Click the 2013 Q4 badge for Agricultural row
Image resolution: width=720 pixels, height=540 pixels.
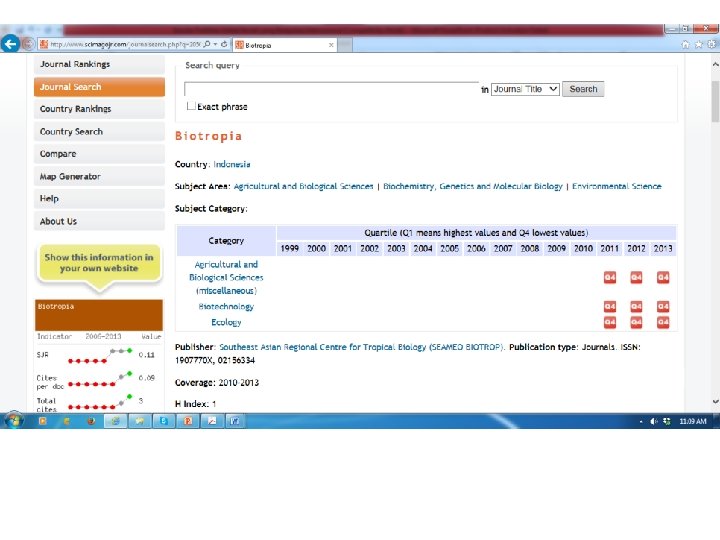click(663, 277)
